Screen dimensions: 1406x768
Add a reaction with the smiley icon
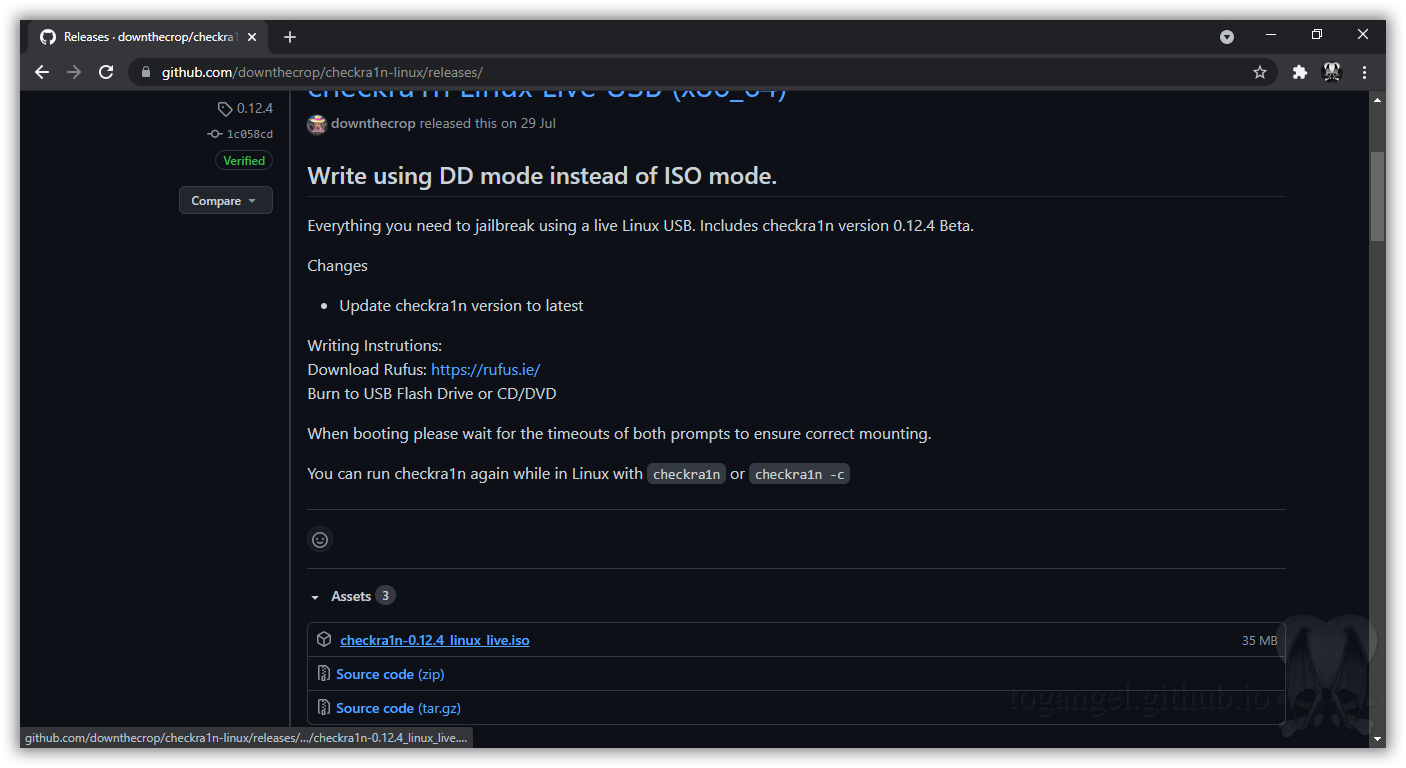point(320,540)
